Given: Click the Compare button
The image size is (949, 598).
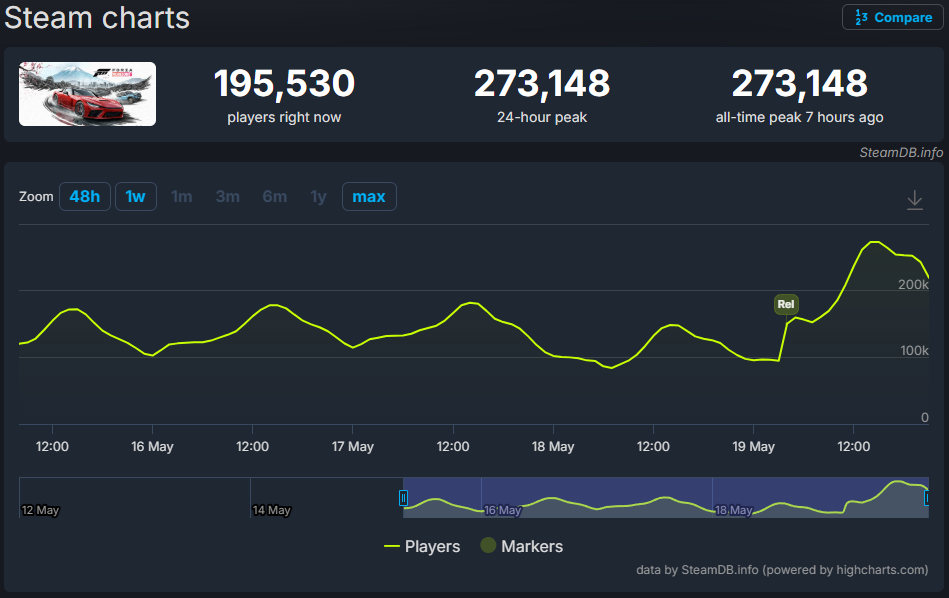Looking at the screenshot, I should pyautogui.click(x=893, y=18).
